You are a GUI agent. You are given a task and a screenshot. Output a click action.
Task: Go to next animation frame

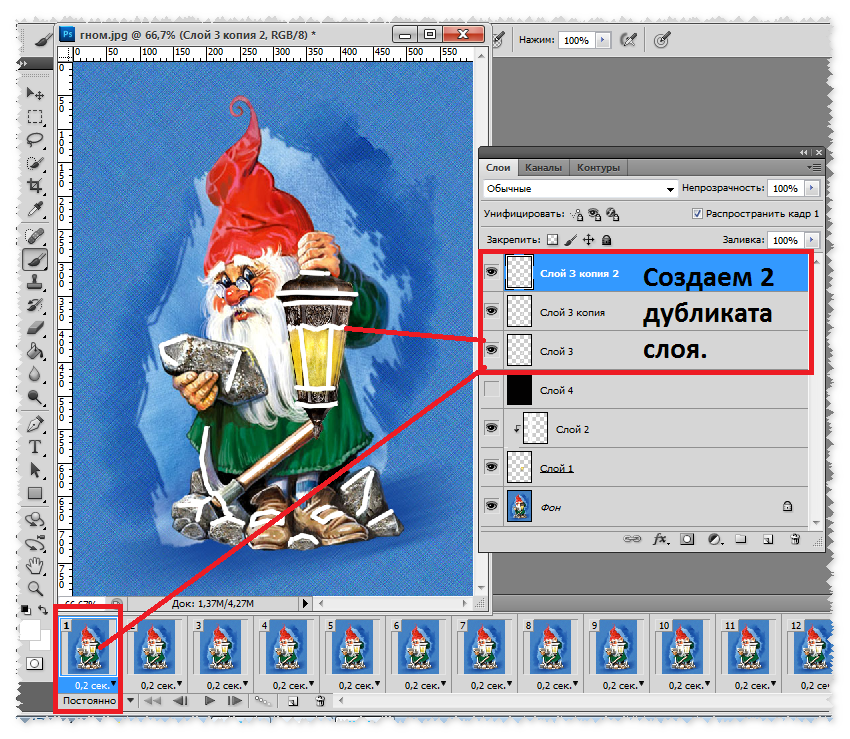coord(235,701)
